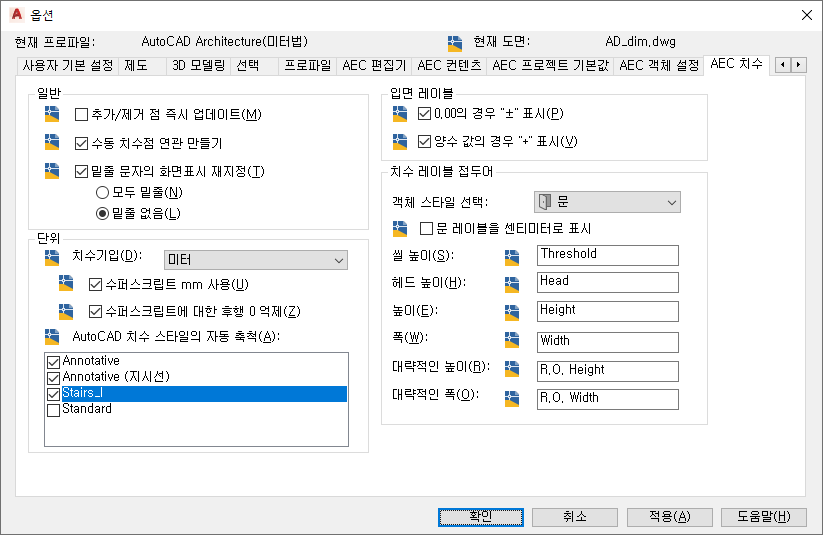Viewport: 823px width, 535px height.
Task: Click drawing icon beside 수퍼스크립트 mm 사용
Action: tap(66, 284)
